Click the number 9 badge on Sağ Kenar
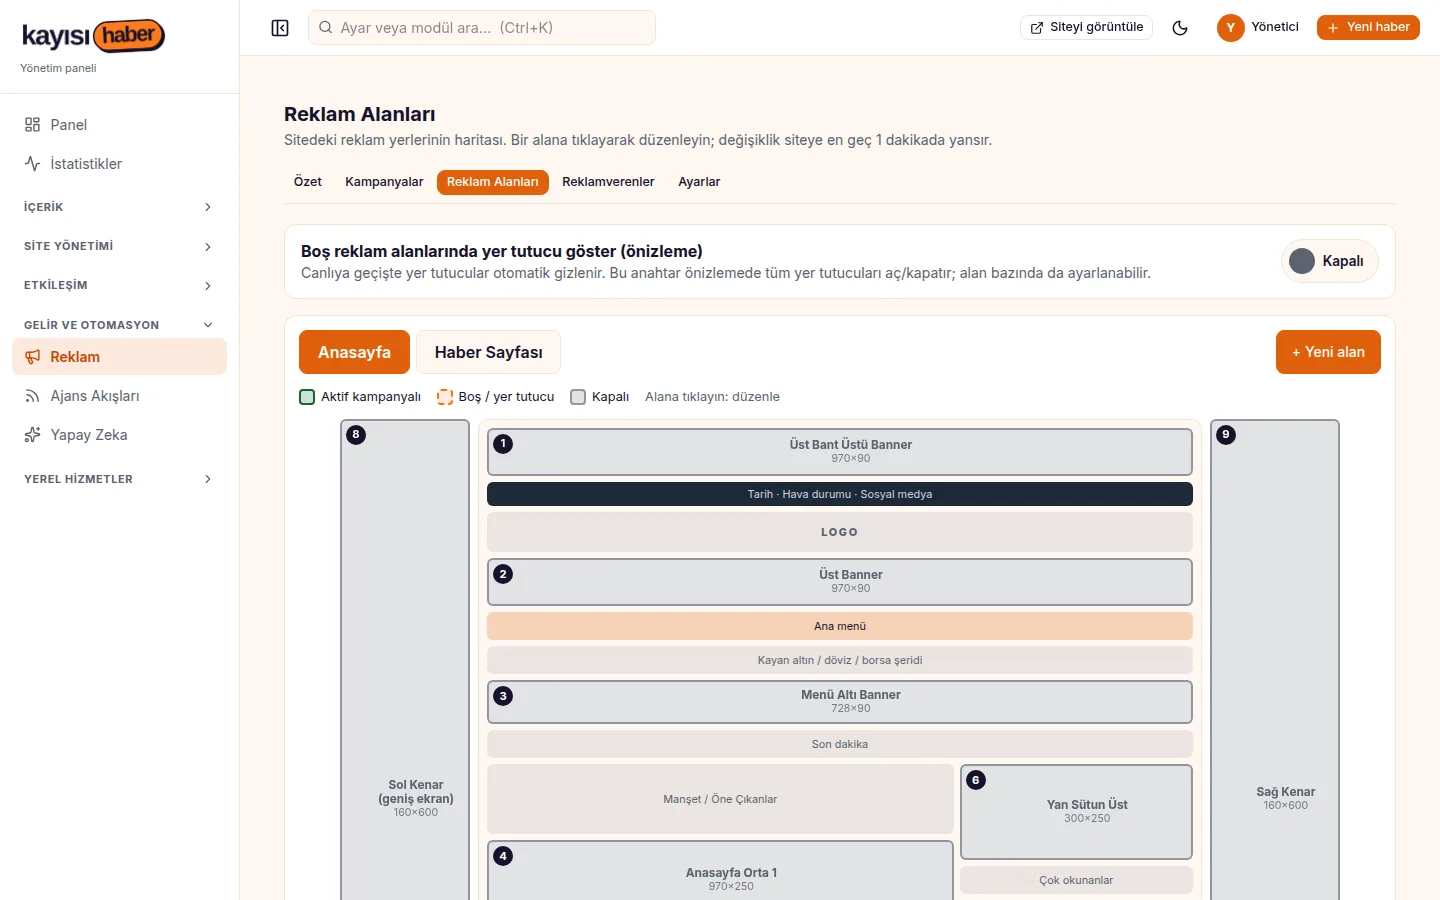Viewport: 1440px width, 900px height. (1226, 435)
